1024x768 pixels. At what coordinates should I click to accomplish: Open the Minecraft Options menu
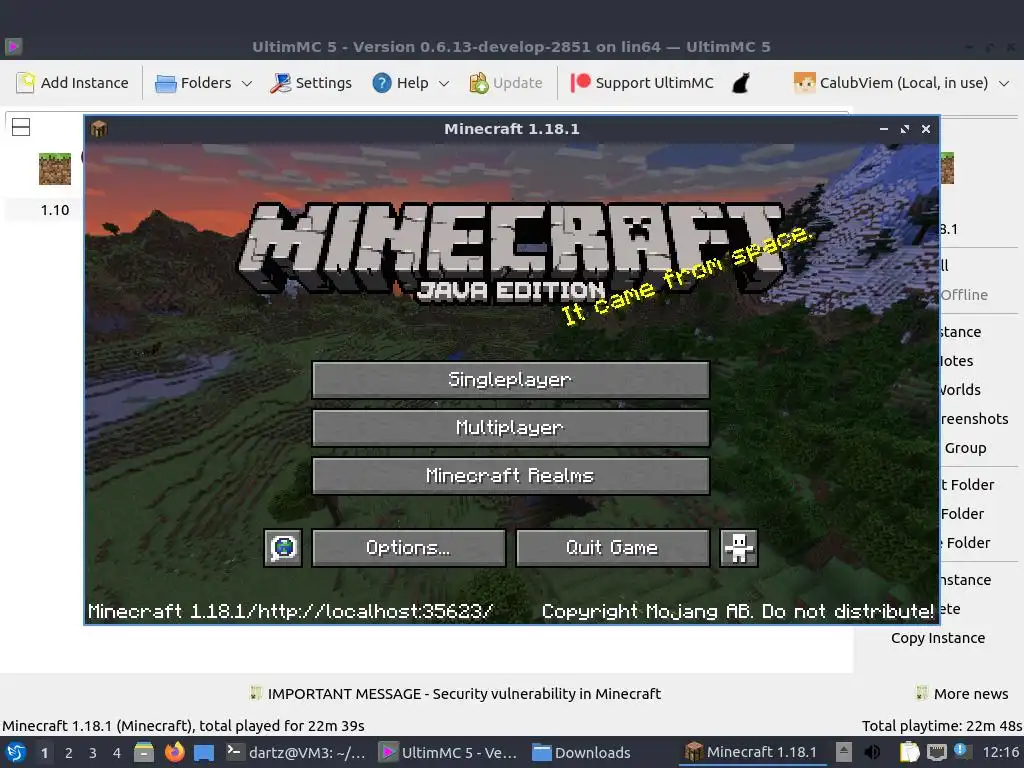[x=409, y=547]
